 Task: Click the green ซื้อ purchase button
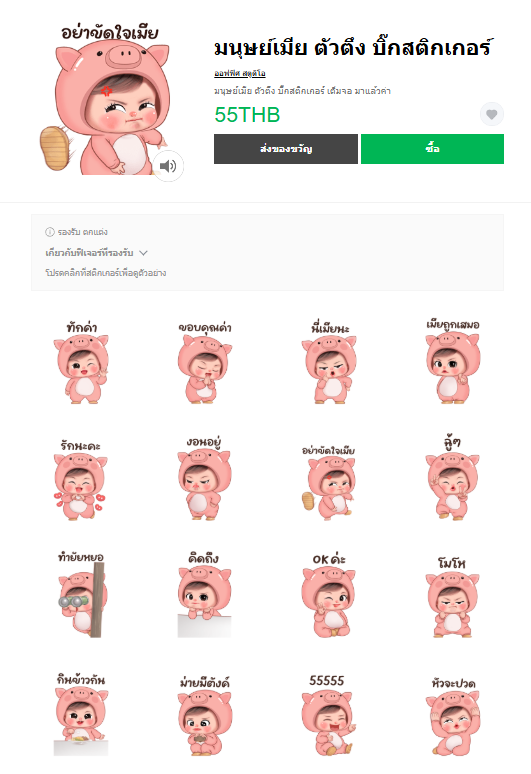[432, 149]
